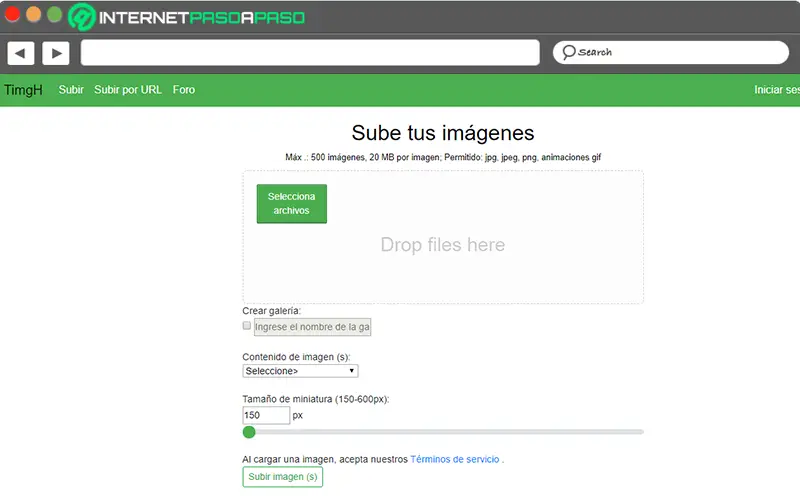Click the green maximize window dot
The width and height of the screenshot is (800, 500).
pyautogui.click(x=55, y=14)
